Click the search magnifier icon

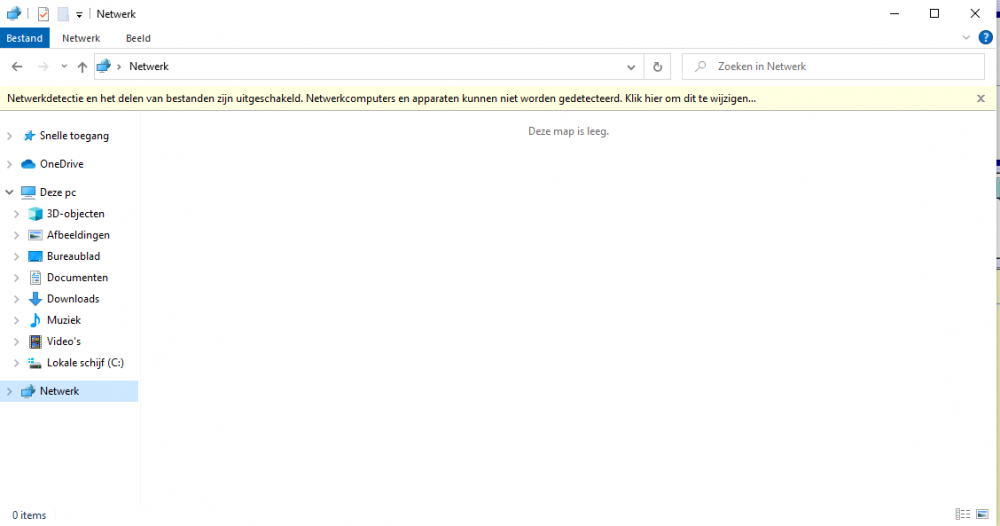[x=701, y=66]
